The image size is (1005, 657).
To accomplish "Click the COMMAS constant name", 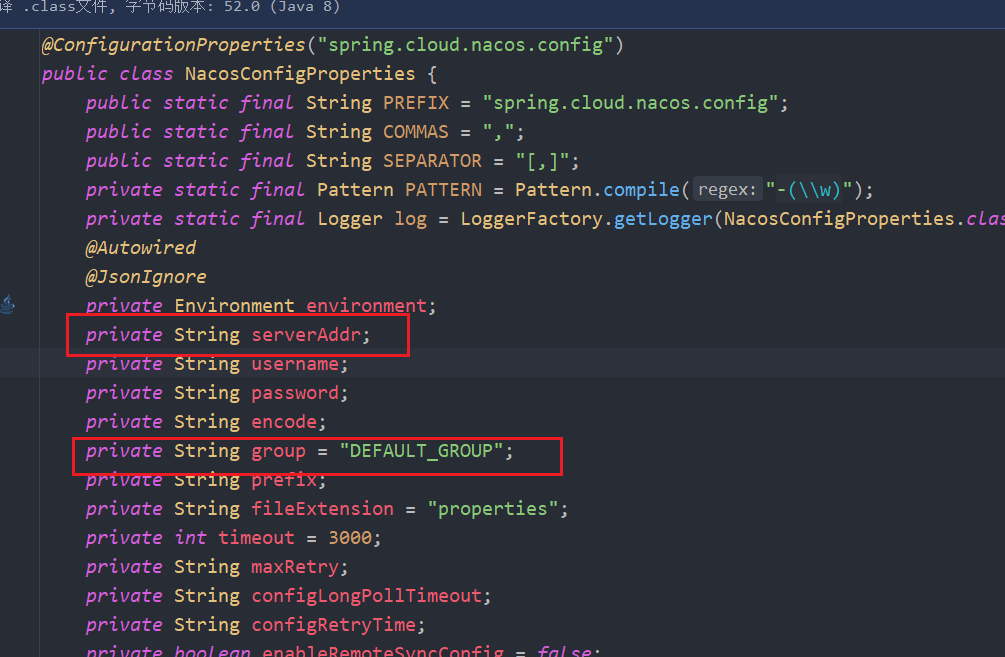I will coord(416,132).
